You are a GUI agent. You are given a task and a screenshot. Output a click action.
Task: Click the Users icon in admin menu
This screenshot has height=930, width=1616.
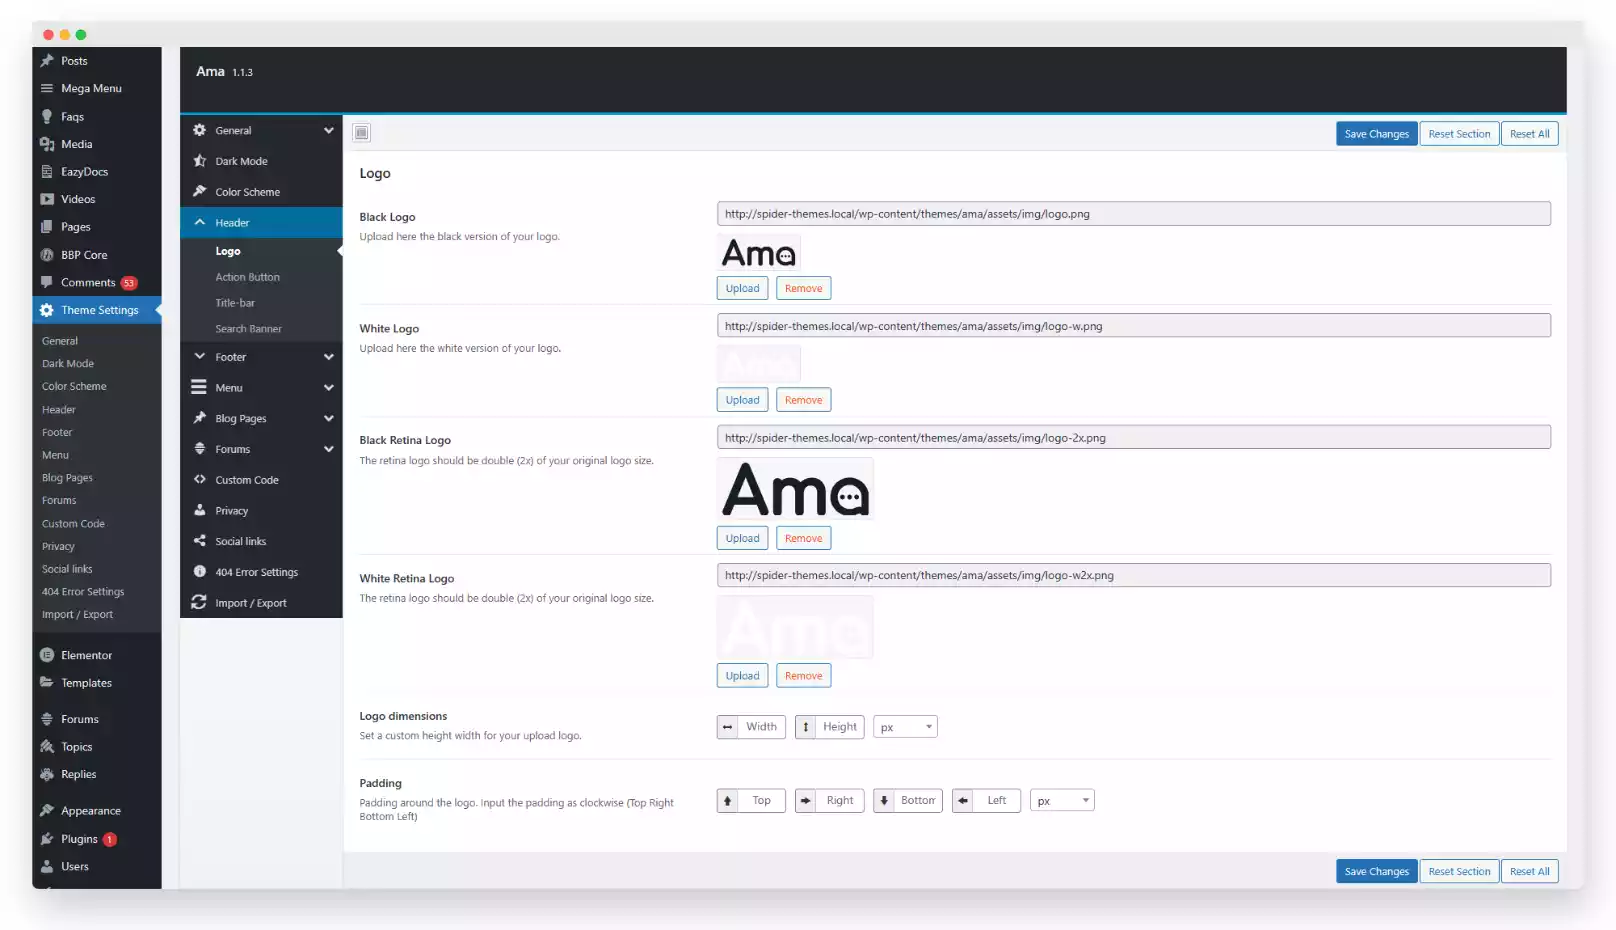point(46,866)
